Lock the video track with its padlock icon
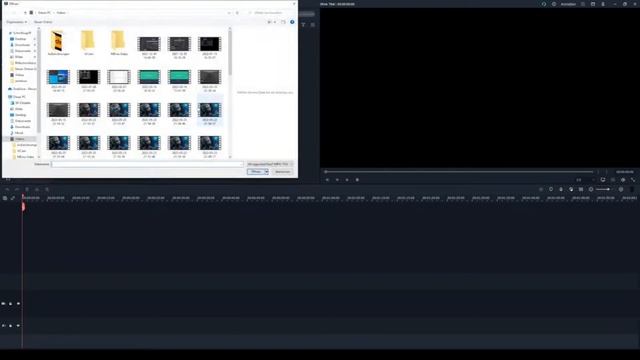 click(x=11, y=304)
